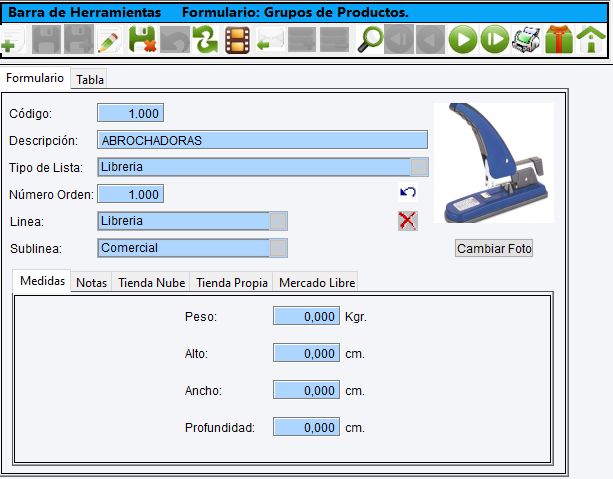Click the Ancho input field

pyautogui.click(x=306, y=390)
